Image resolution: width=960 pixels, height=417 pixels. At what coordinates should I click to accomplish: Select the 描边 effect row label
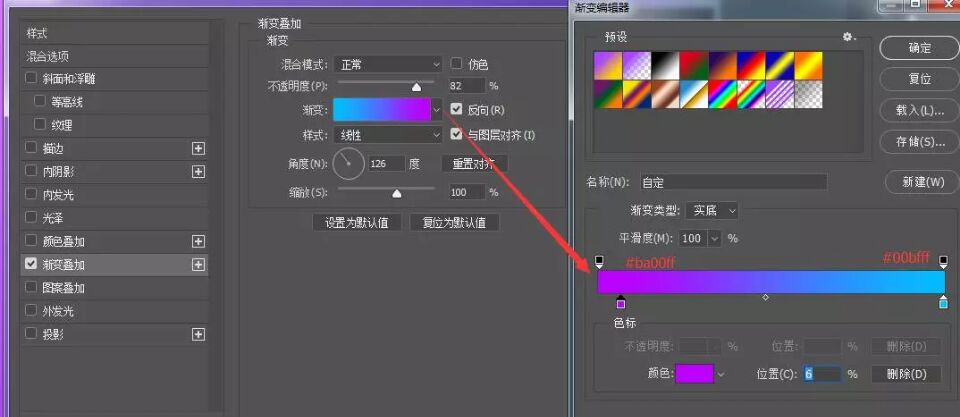[53, 148]
